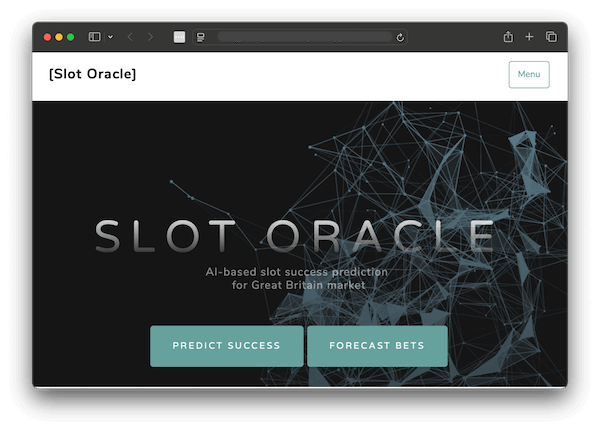Click the Safari address bar
Image resolution: width=600 pixels, height=431 pixels.
[300, 37]
